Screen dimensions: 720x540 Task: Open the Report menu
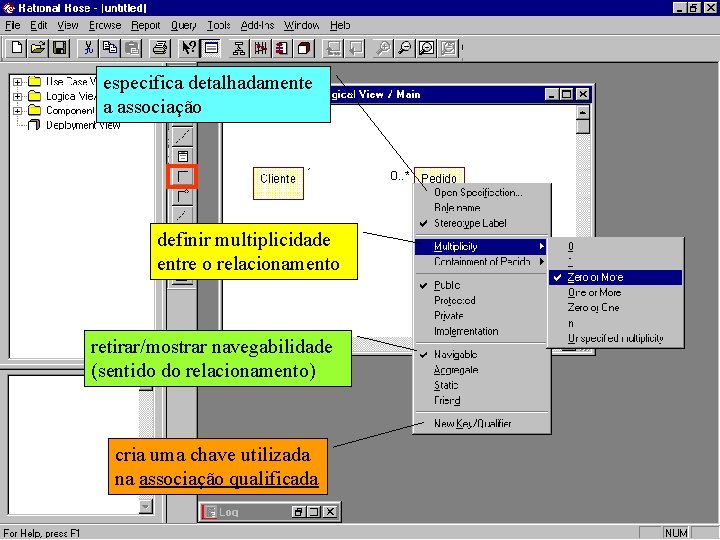point(146,25)
